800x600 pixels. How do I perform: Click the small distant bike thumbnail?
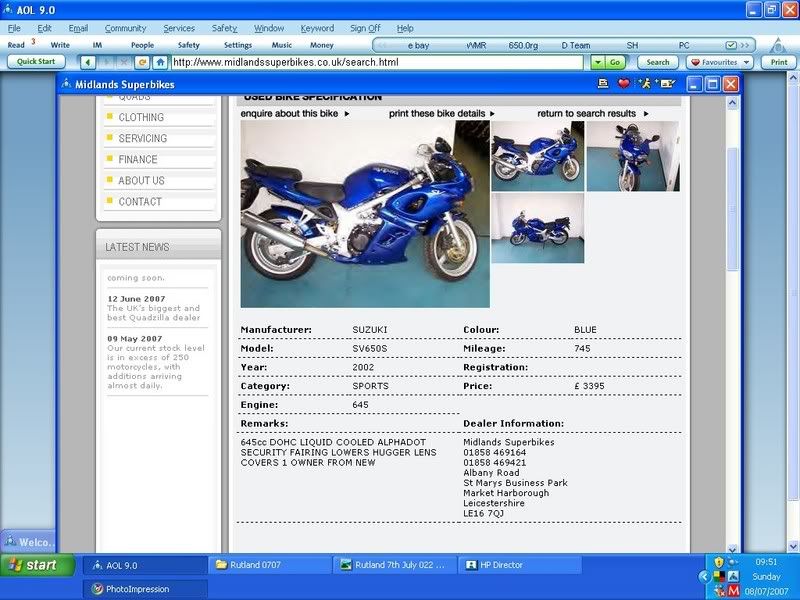tap(538, 228)
